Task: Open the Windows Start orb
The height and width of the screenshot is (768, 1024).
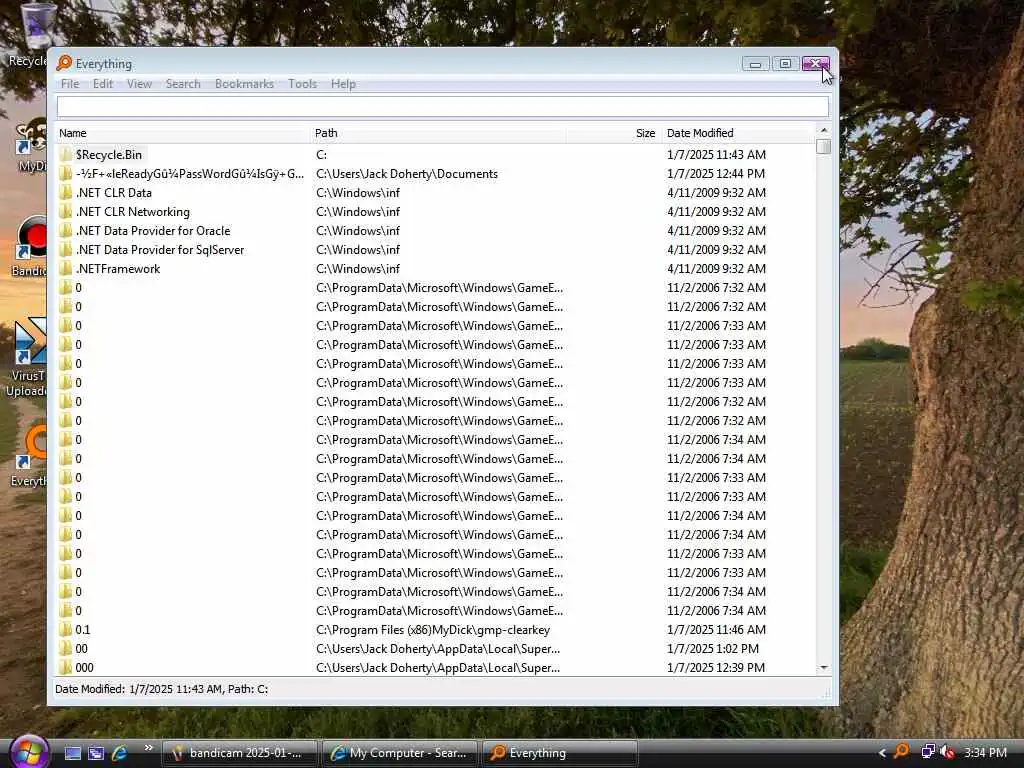Action: point(27,752)
